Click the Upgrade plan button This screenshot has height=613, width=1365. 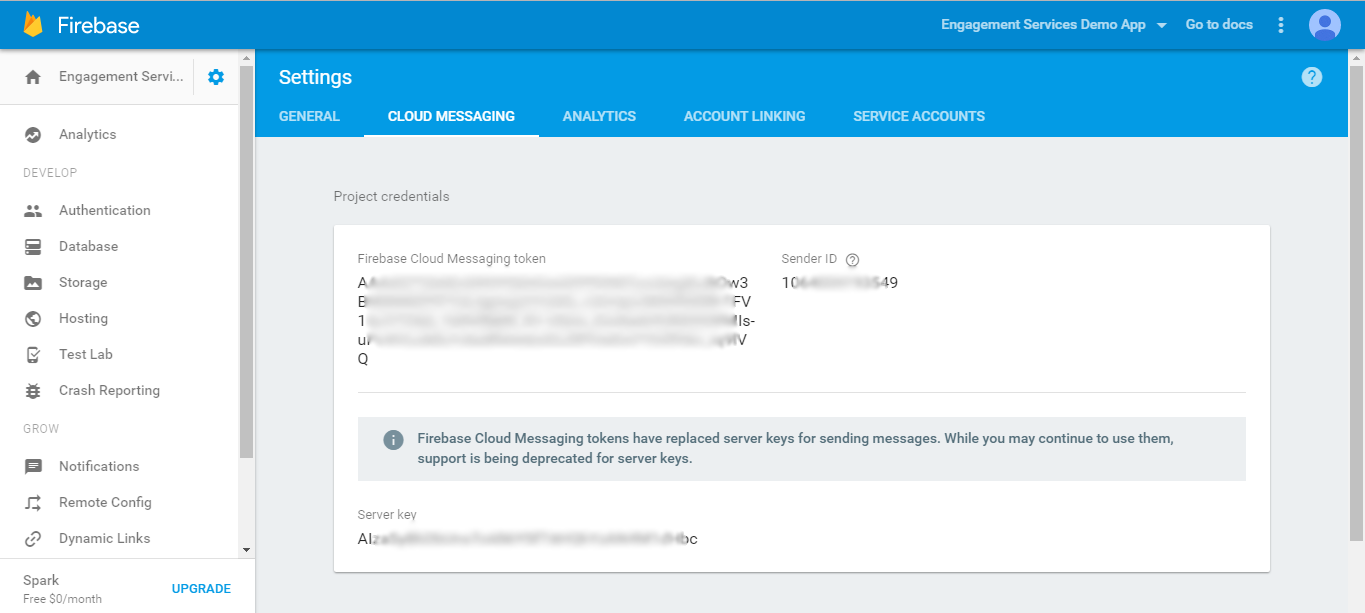(x=201, y=589)
